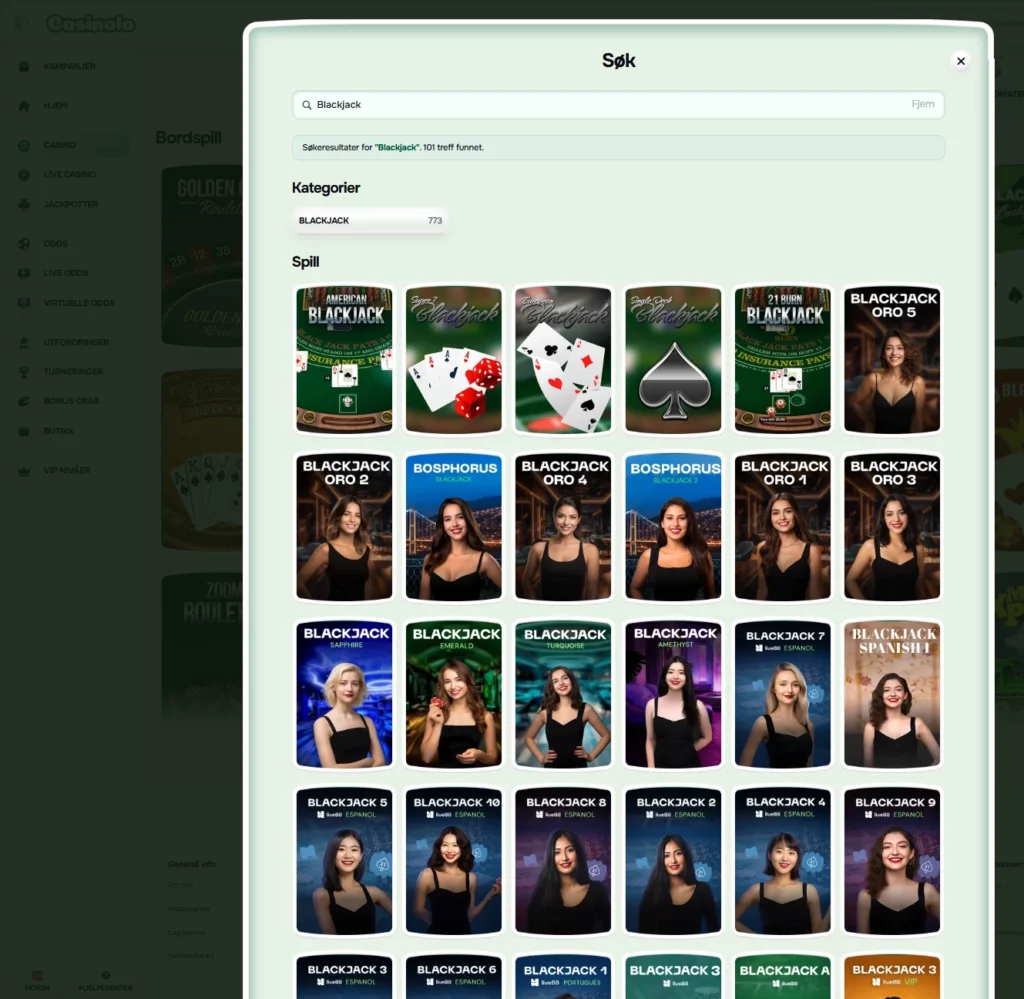The height and width of the screenshot is (999, 1024).
Task: Open the Blackjack game with red dice
Action: point(454,360)
